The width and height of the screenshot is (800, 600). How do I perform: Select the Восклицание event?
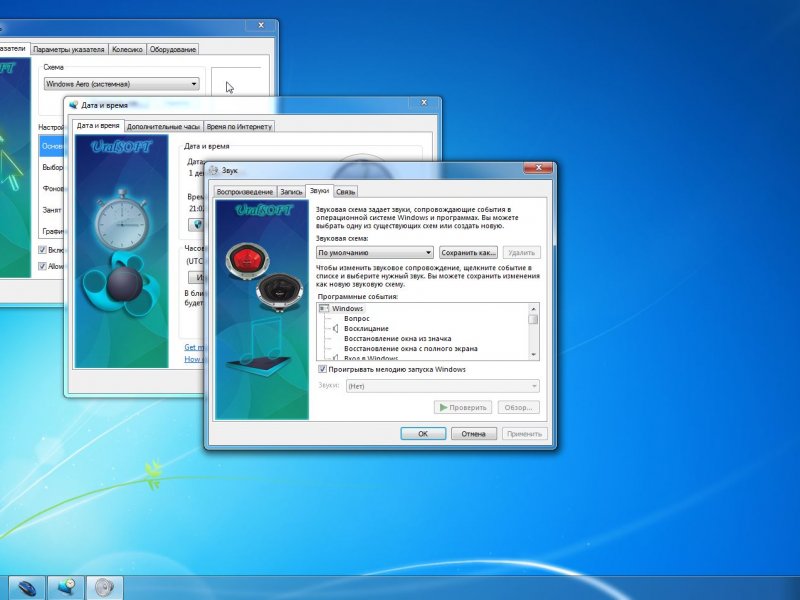(x=366, y=329)
